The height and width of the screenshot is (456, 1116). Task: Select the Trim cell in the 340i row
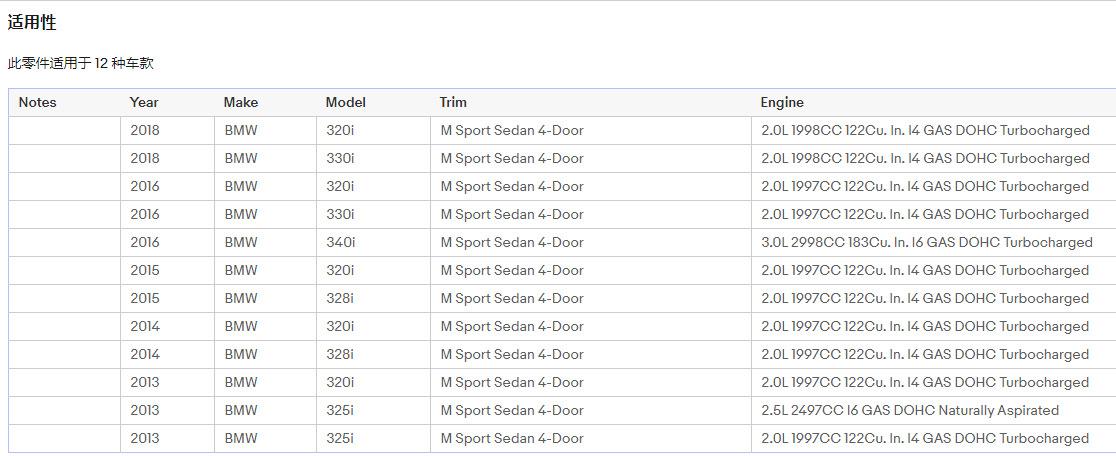512,242
